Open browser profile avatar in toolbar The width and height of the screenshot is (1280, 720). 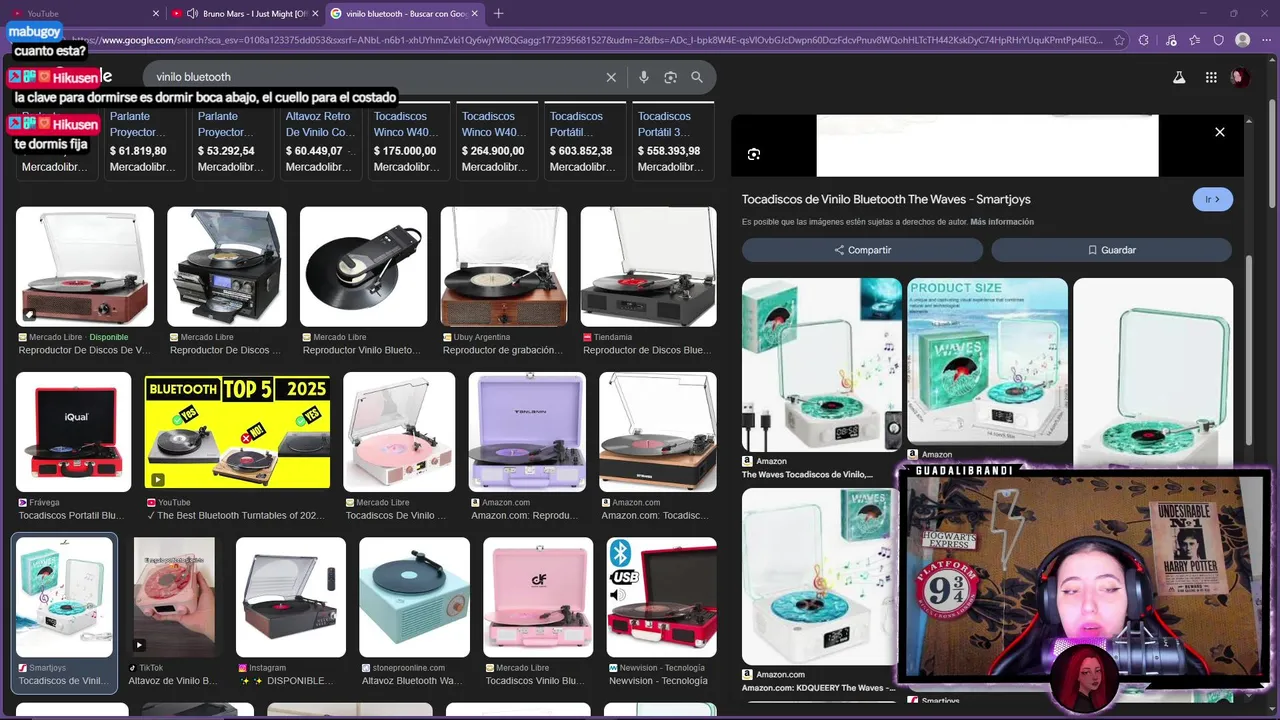(x=1242, y=40)
